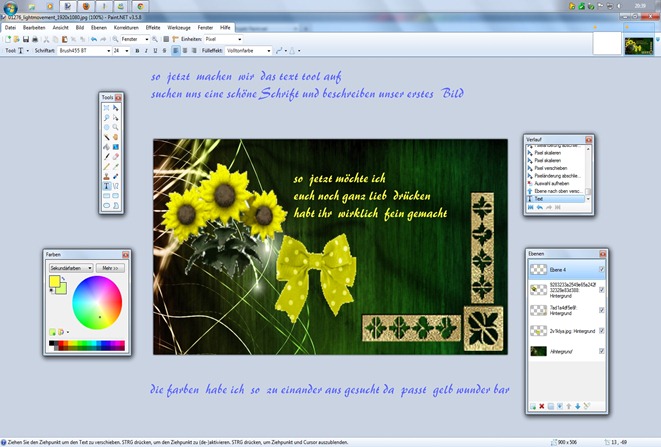This screenshot has height=447, width=661.
Task: Toggle visibility checkbox of Ebene 4
Action: (x=602, y=269)
